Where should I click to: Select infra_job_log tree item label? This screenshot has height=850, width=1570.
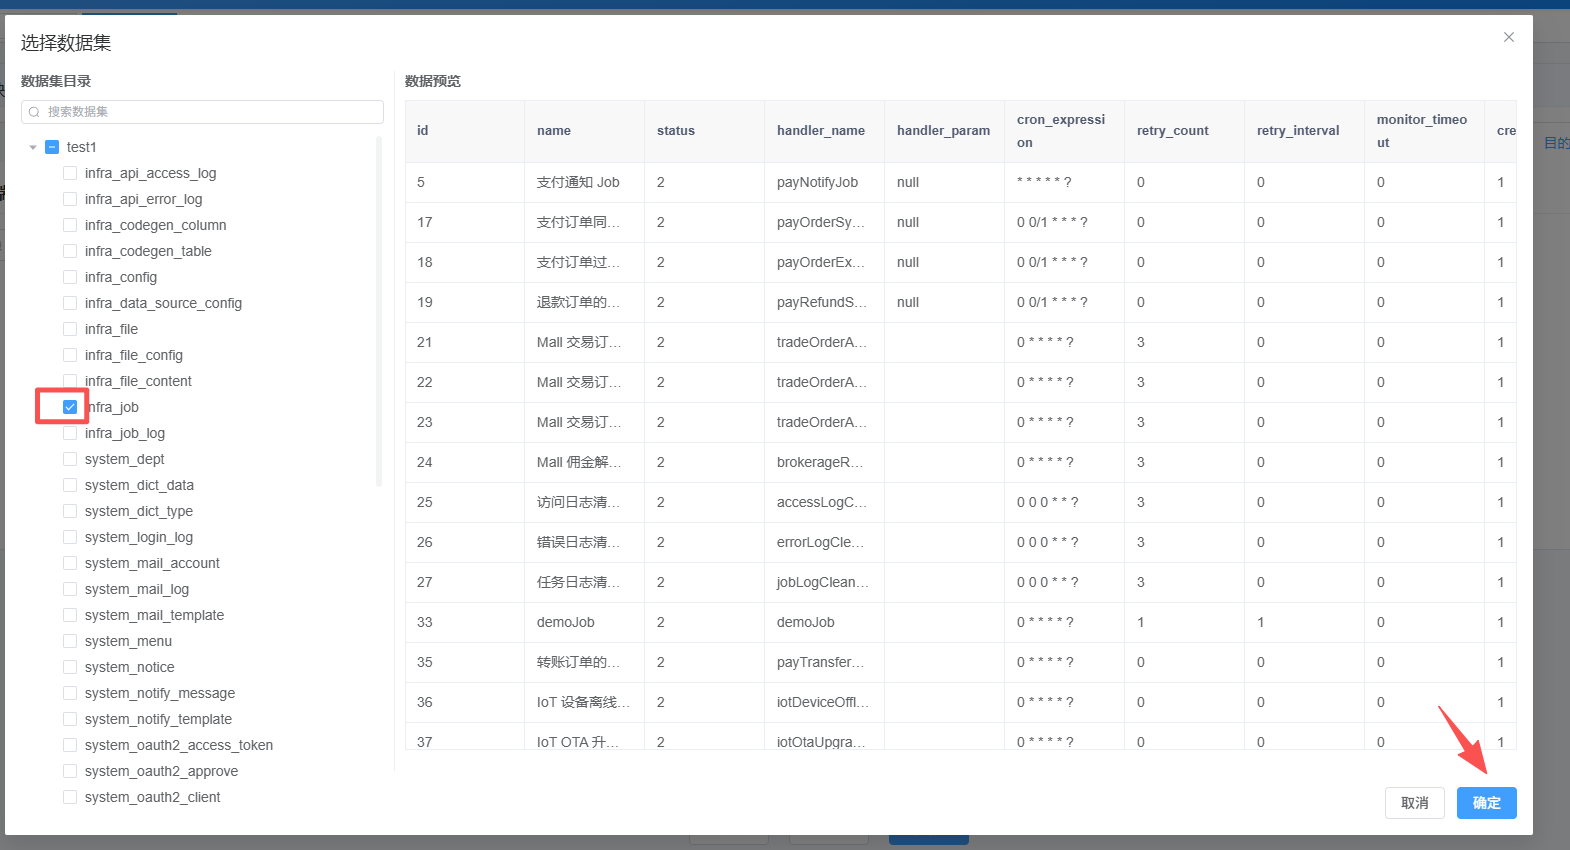125,433
